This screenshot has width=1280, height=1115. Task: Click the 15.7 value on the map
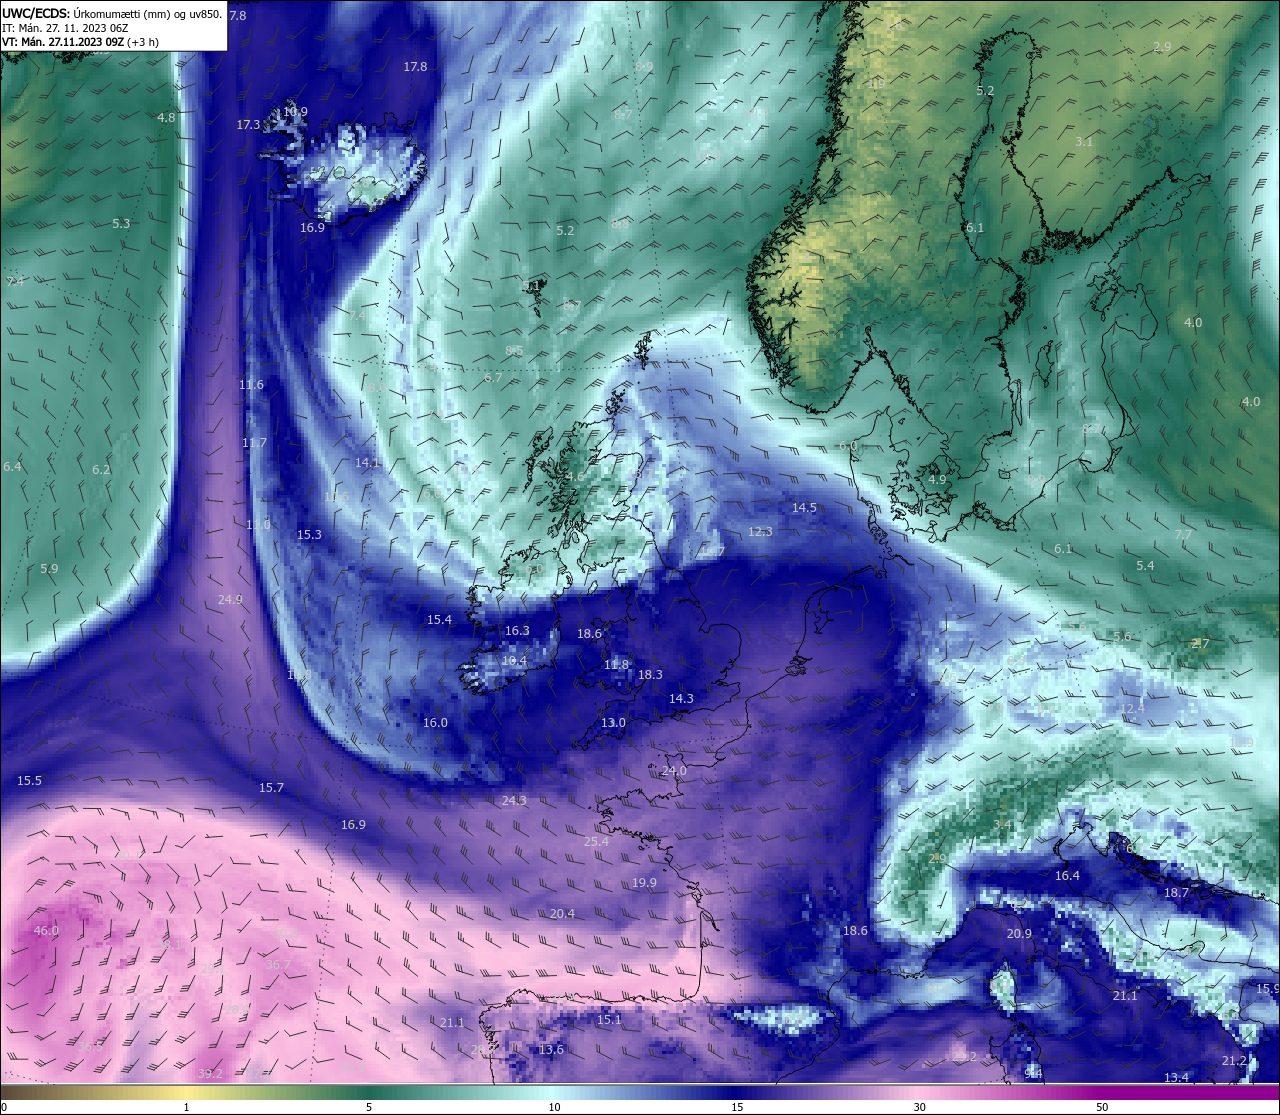click(x=271, y=788)
